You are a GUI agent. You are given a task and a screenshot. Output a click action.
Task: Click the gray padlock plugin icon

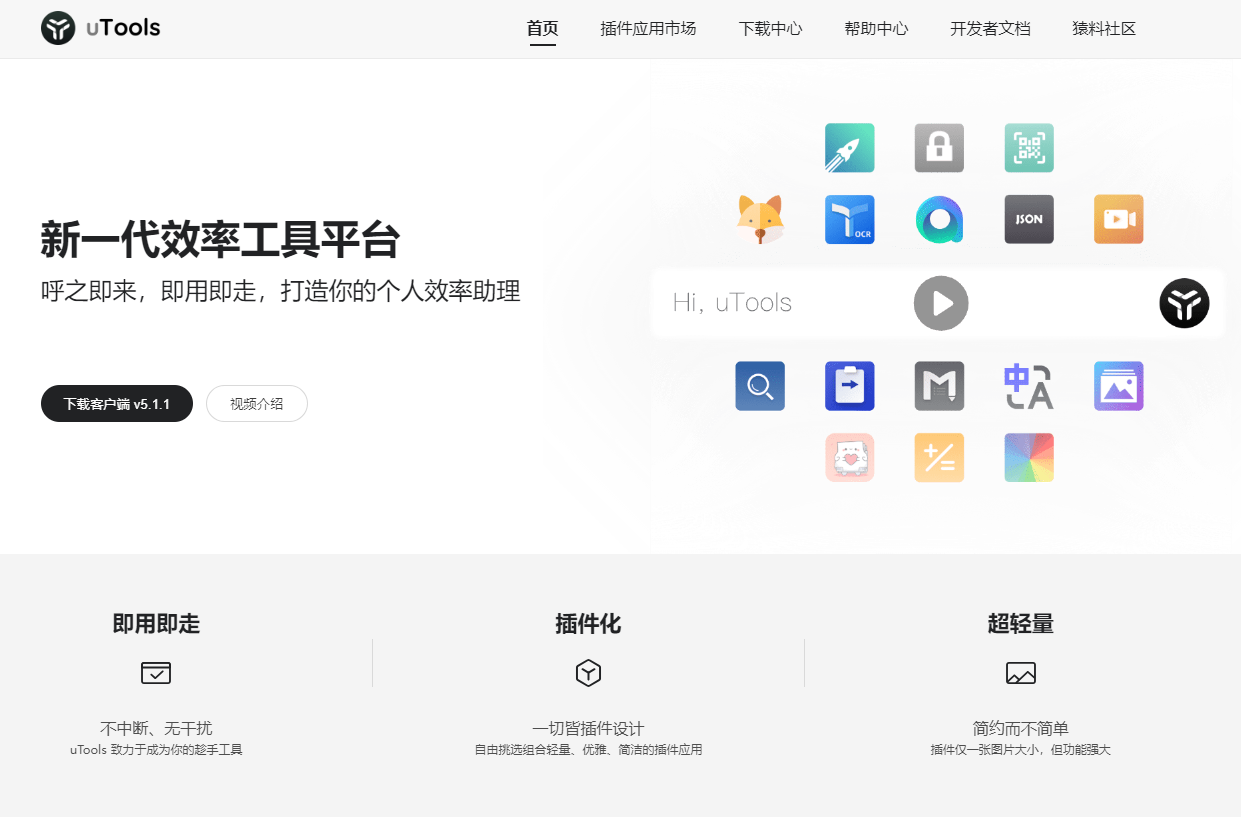[x=939, y=148]
